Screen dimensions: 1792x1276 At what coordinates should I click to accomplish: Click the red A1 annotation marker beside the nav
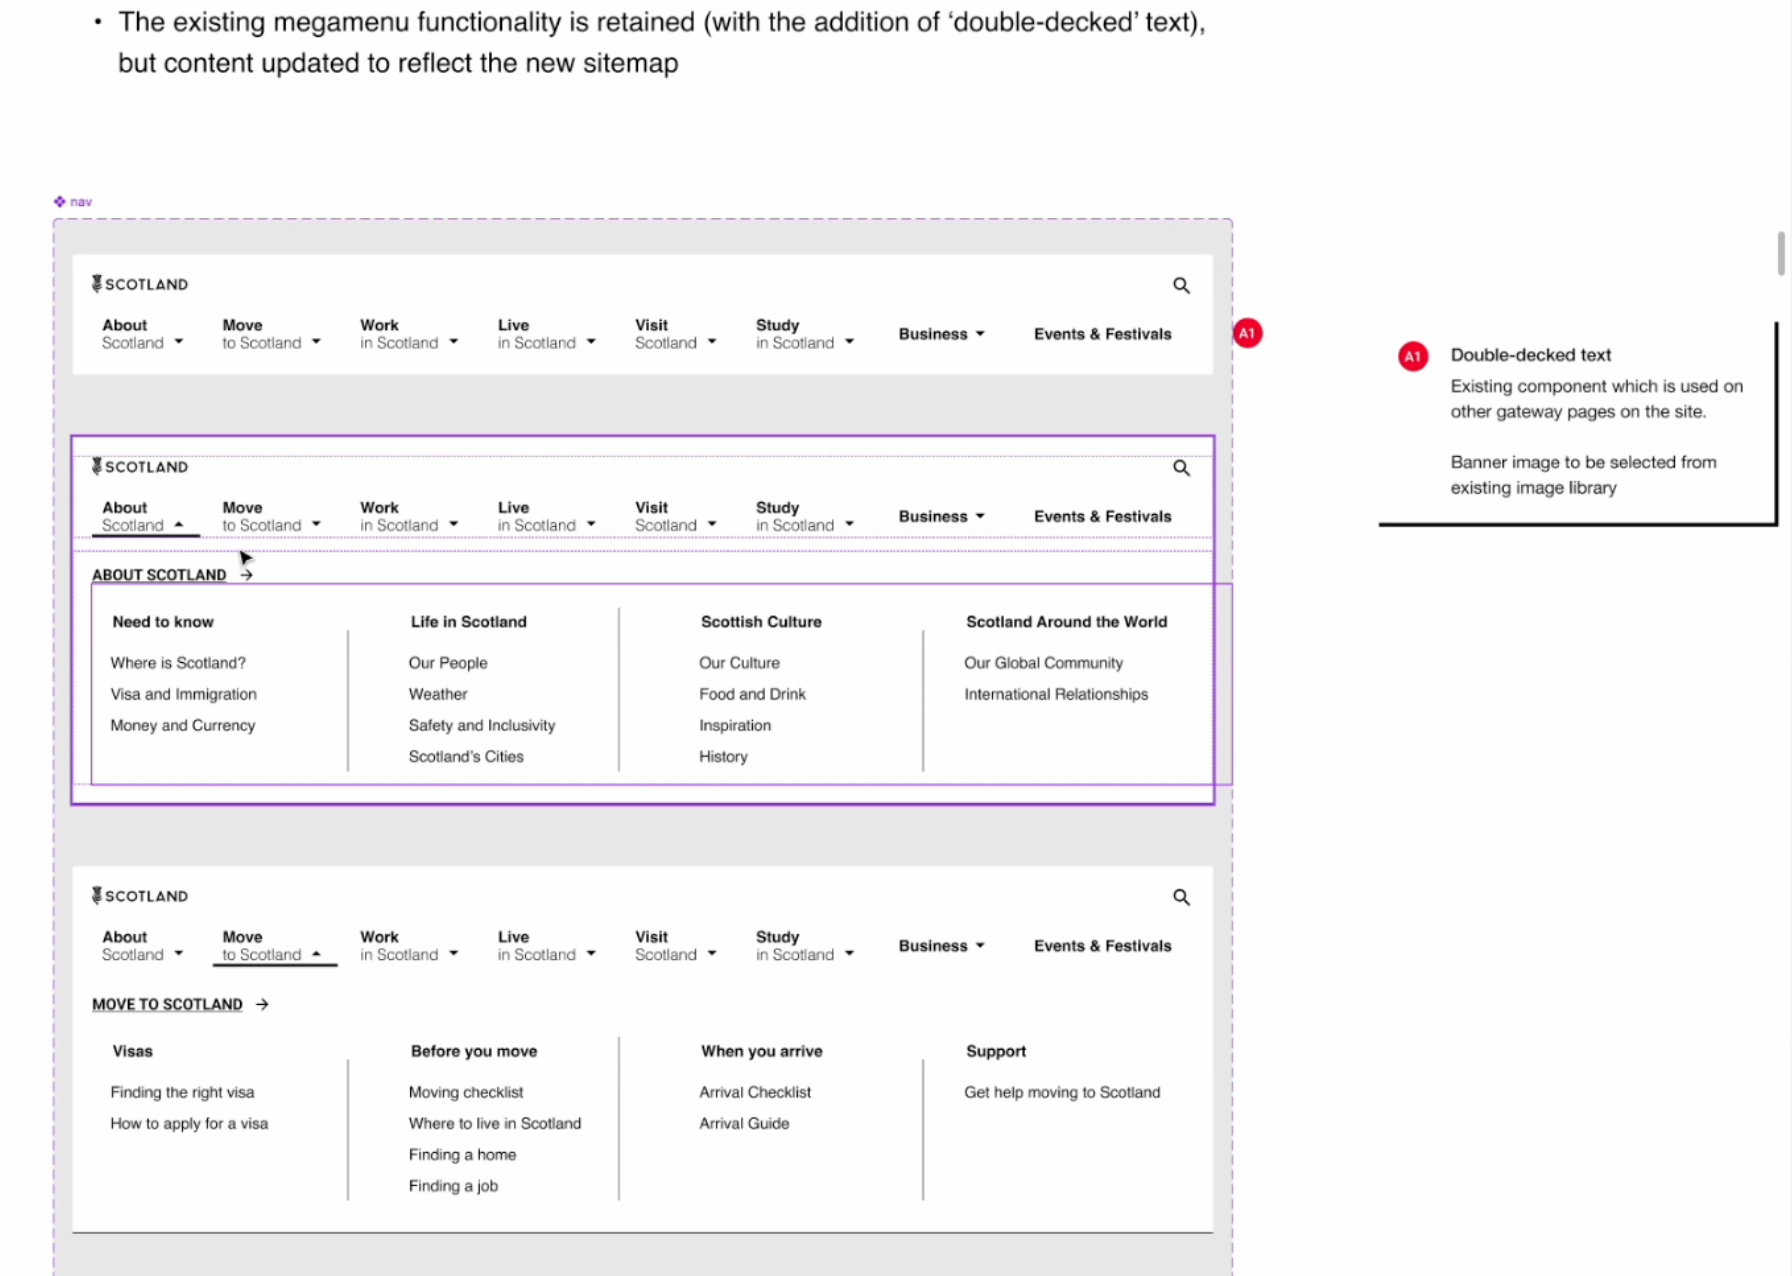(1247, 333)
